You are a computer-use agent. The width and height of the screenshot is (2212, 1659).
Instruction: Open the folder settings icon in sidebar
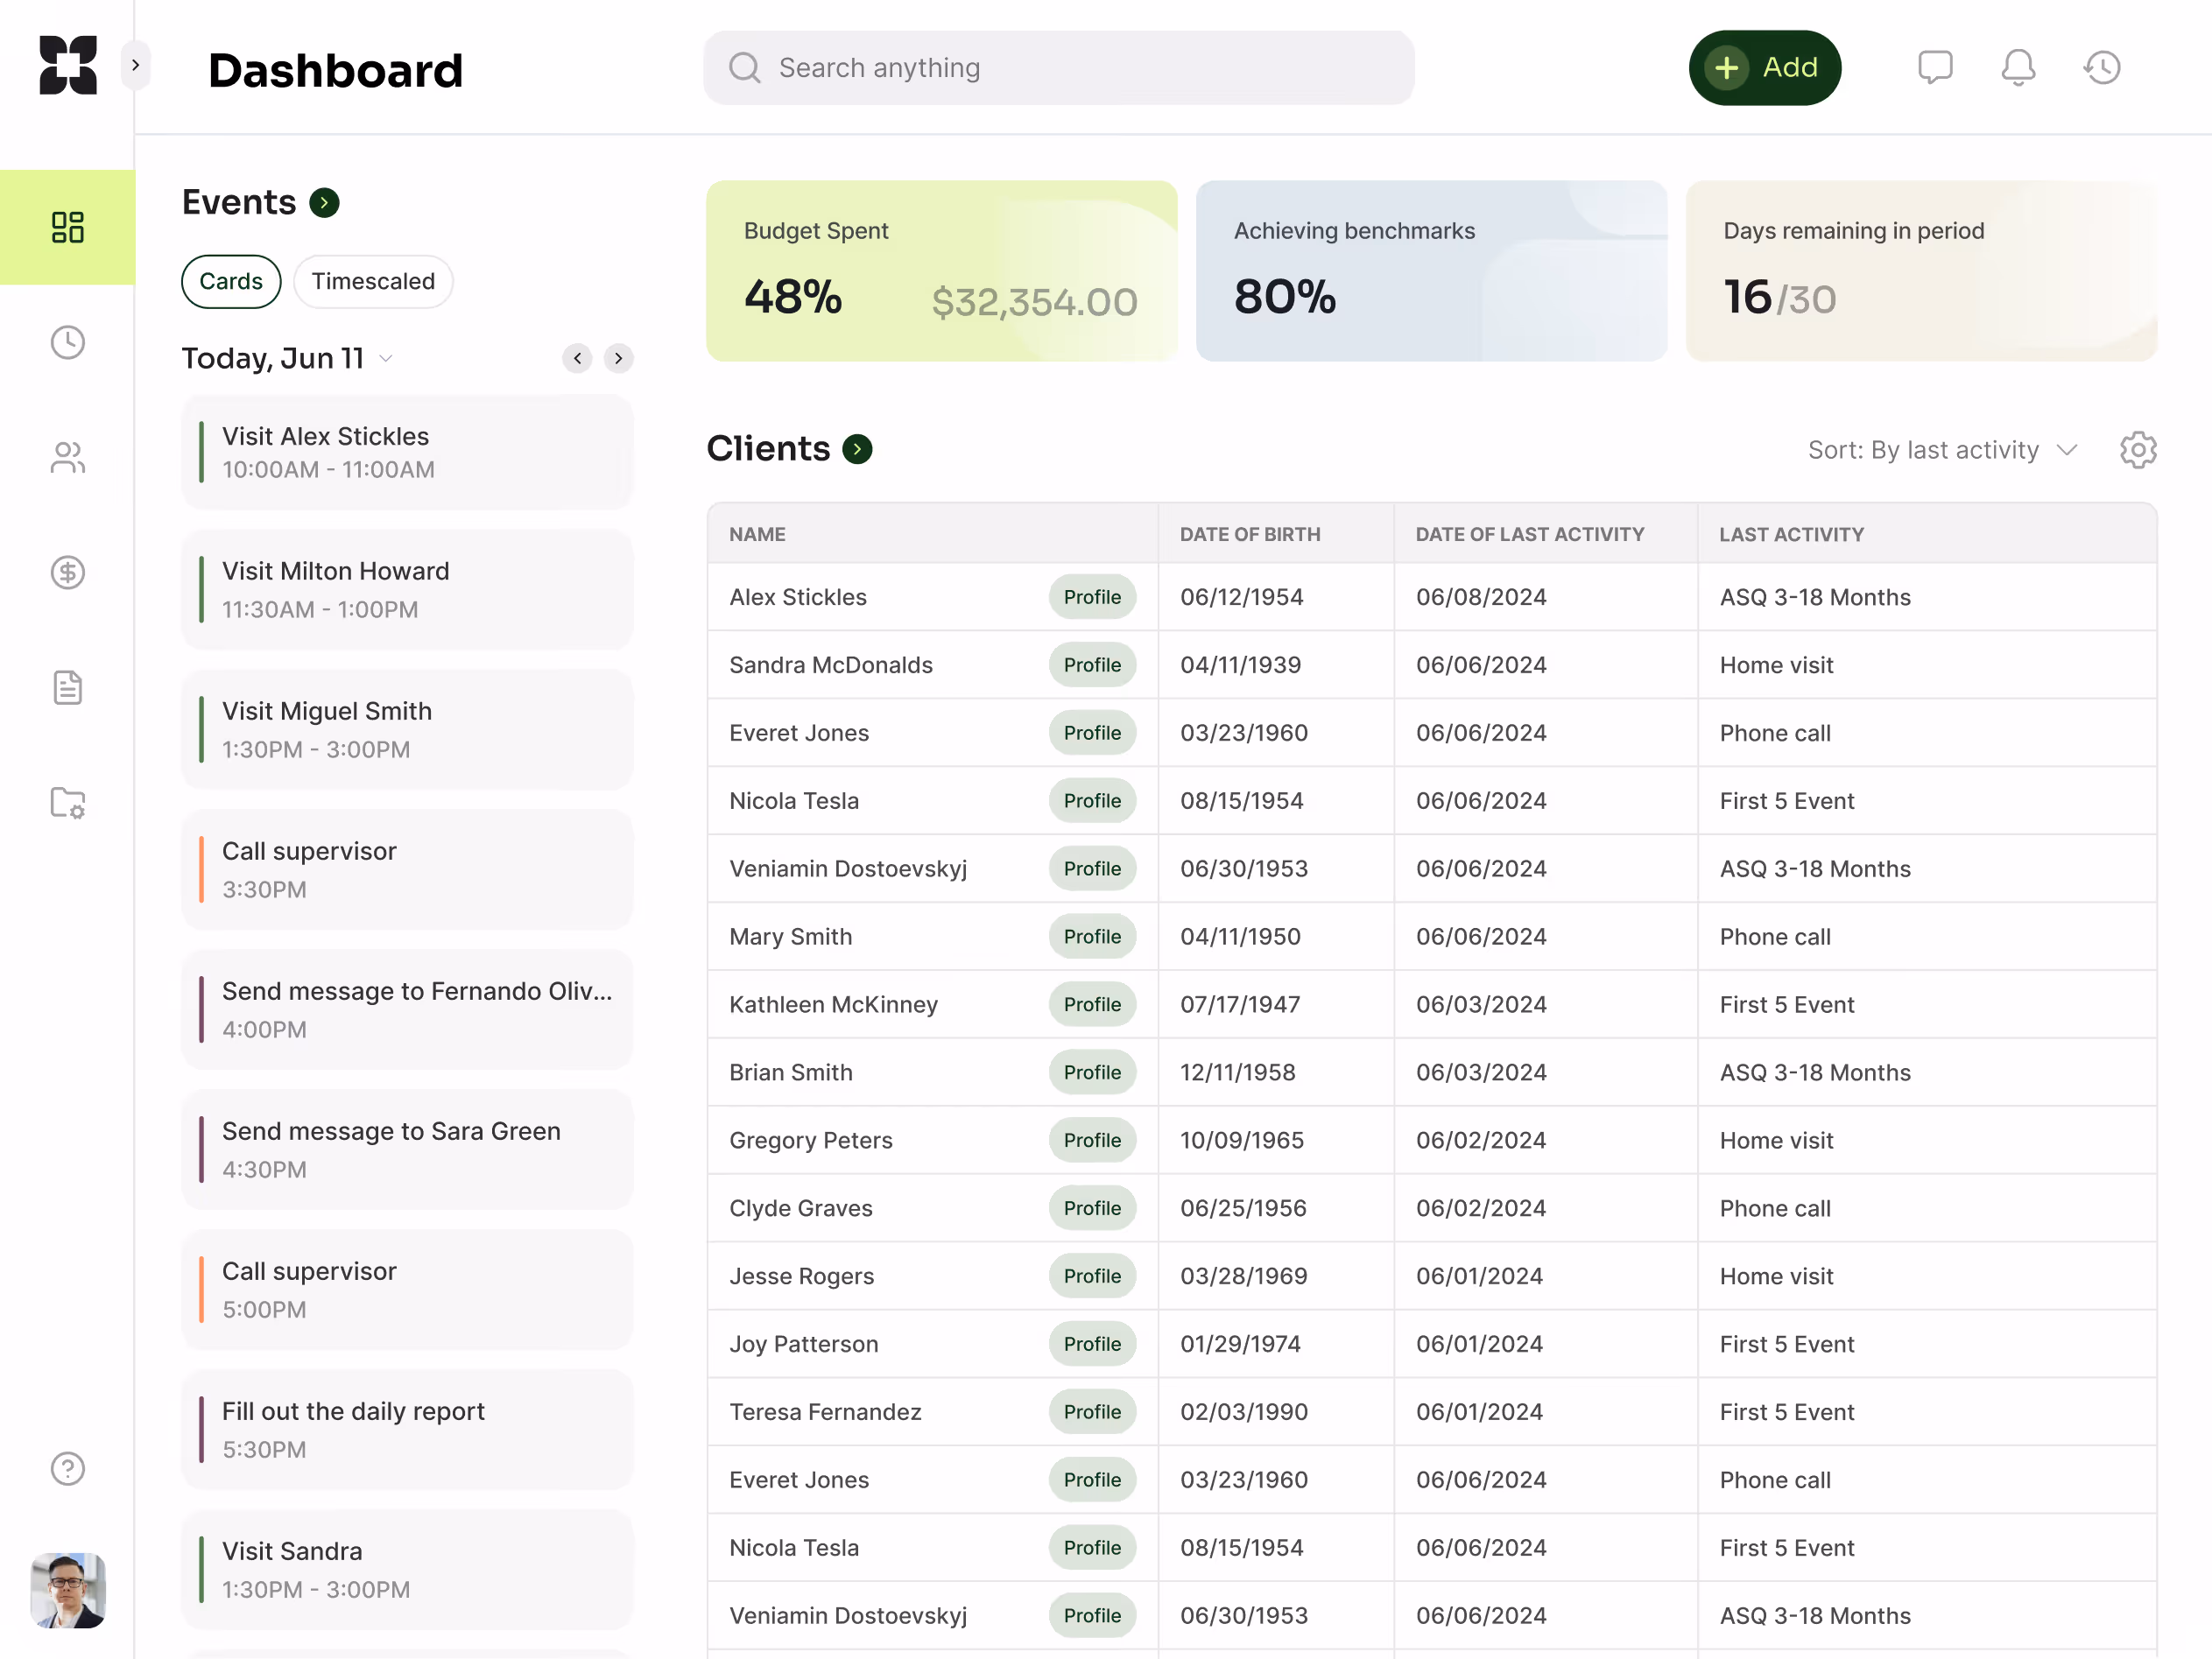[67, 802]
